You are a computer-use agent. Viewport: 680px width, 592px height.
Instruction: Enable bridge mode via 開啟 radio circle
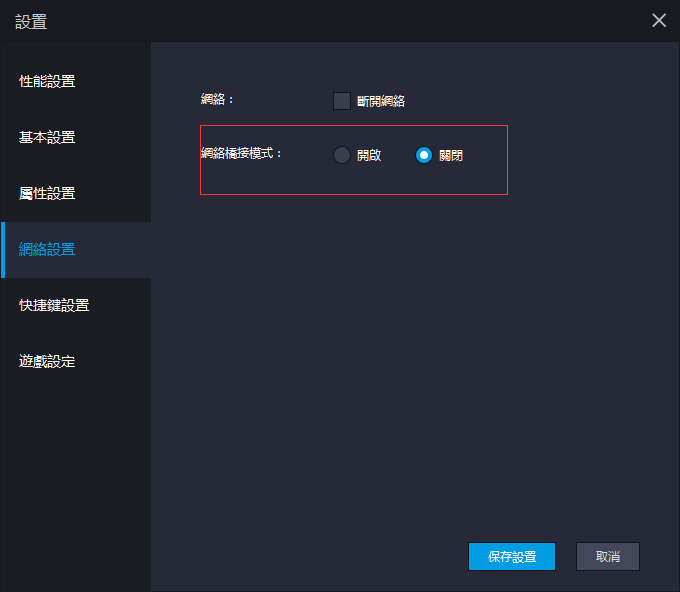(342, 155)
